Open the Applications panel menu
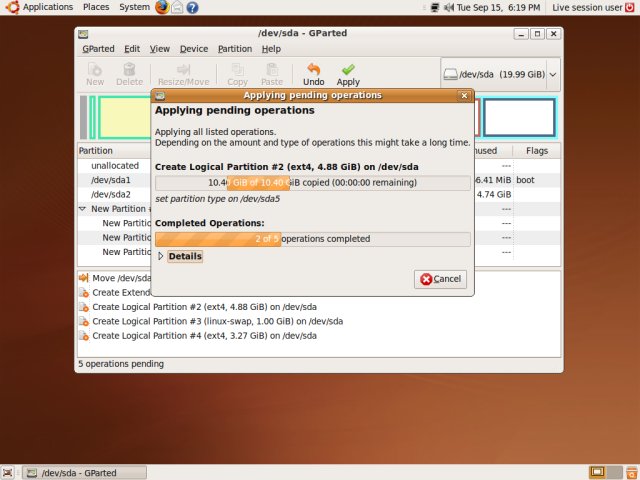 (48, 7)
